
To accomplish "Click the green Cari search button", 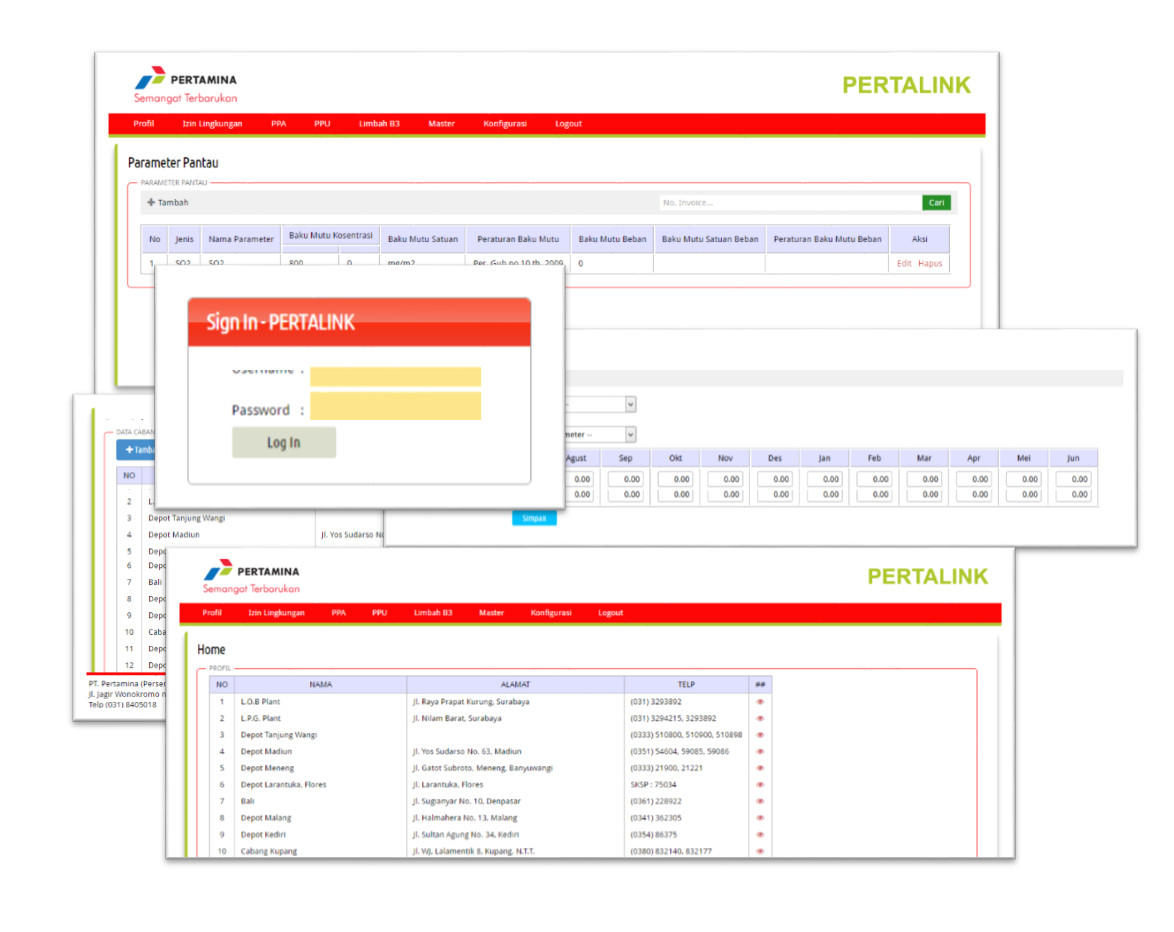I will point(936,203).
